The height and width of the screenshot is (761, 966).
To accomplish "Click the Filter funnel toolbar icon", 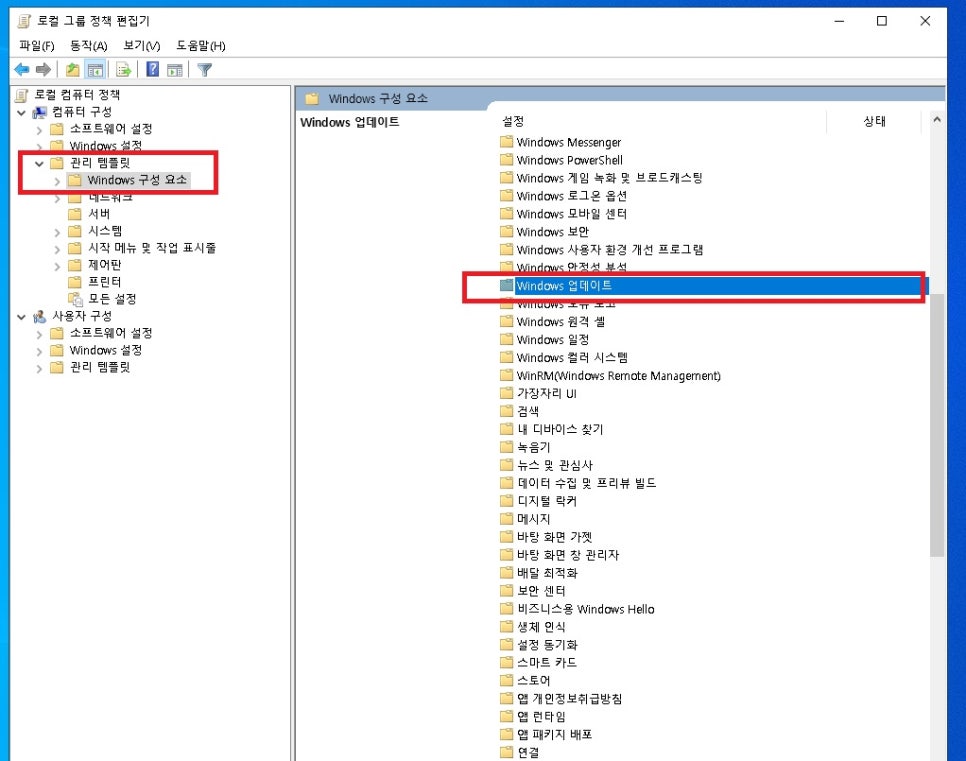I will 205,70.
